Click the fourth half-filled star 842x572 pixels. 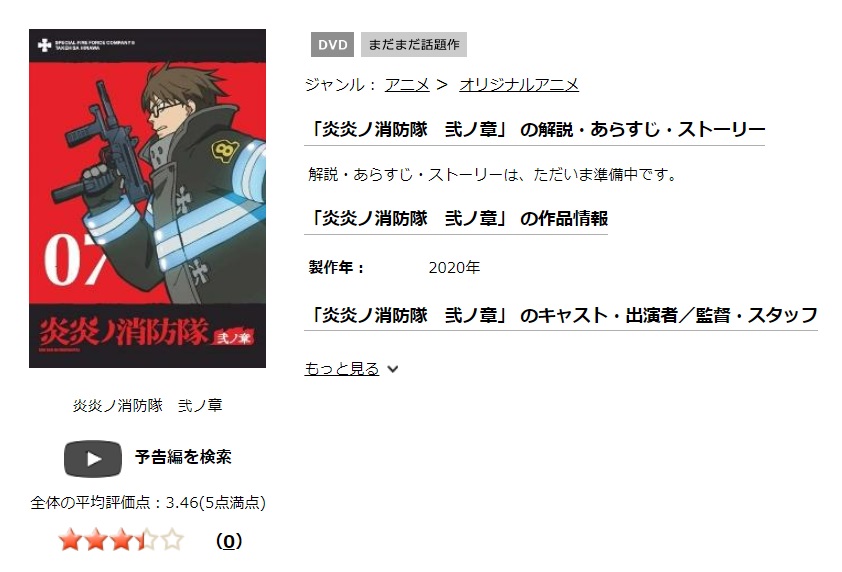(x=147, y=540)
